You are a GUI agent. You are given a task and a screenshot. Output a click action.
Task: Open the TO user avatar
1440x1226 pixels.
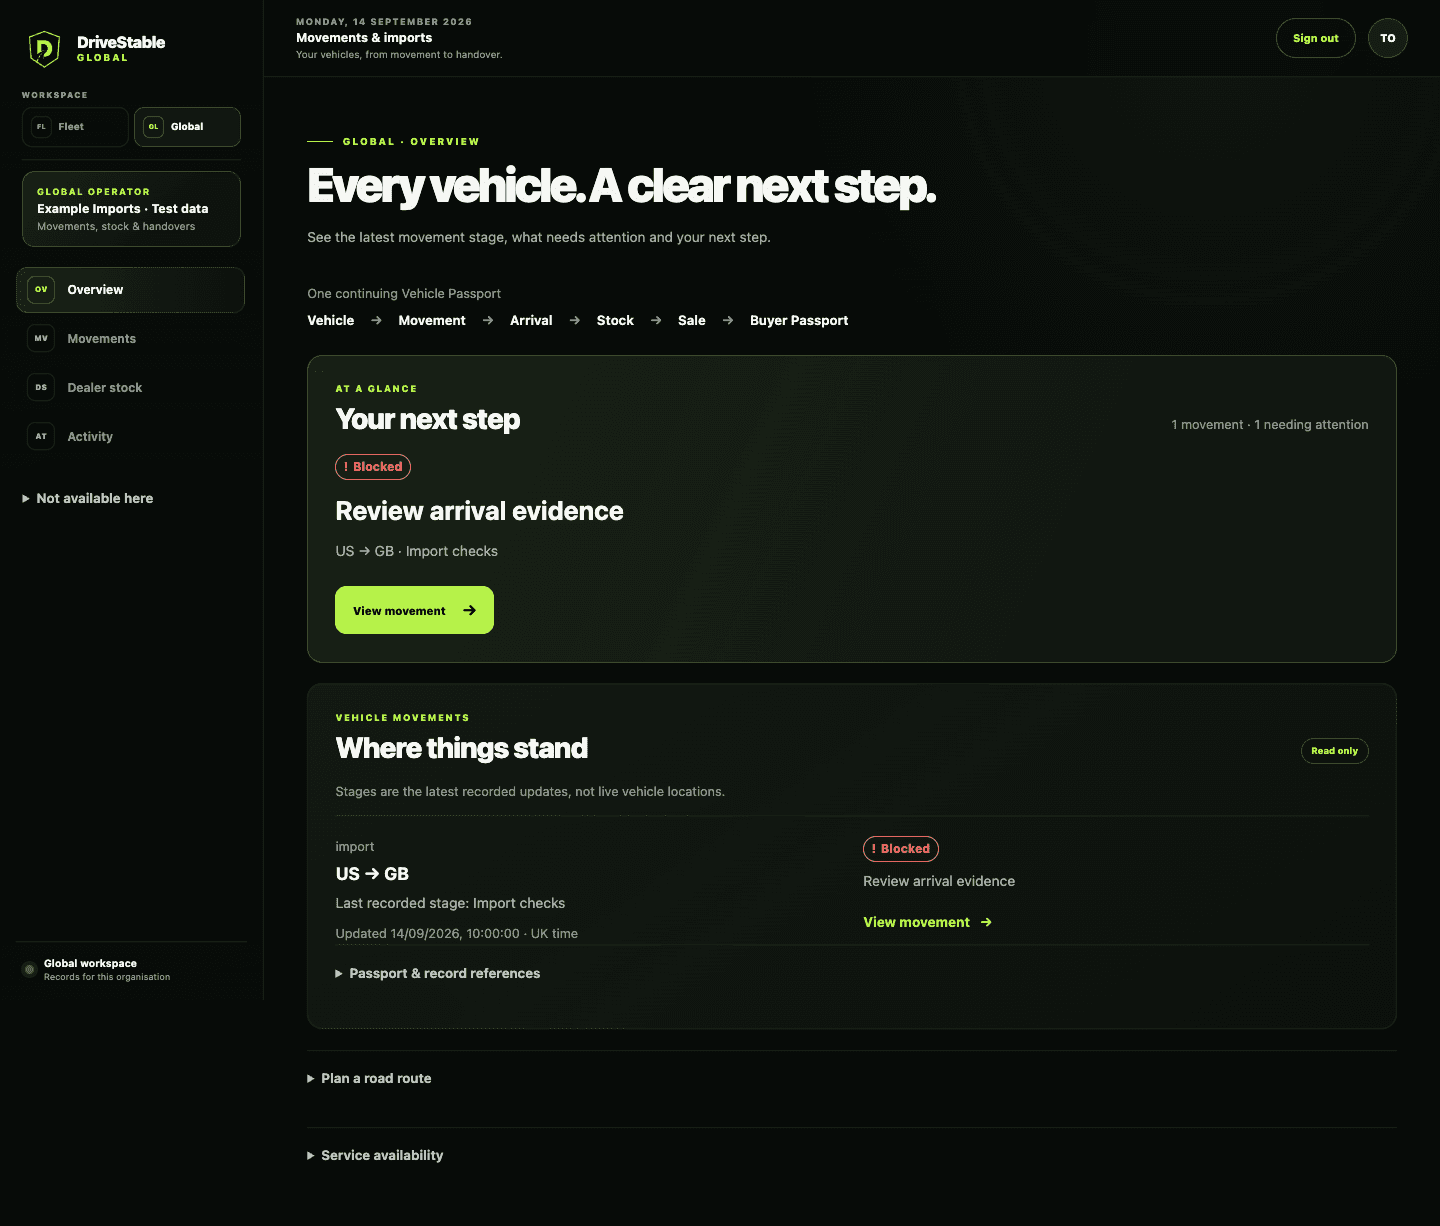(1388, 38)
